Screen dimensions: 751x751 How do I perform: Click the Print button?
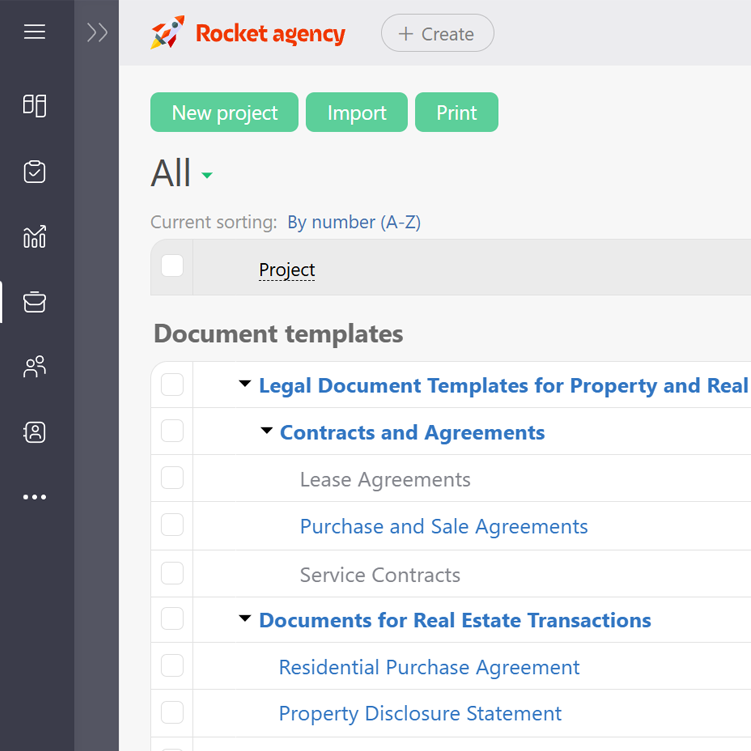click(x=456, y=113)
